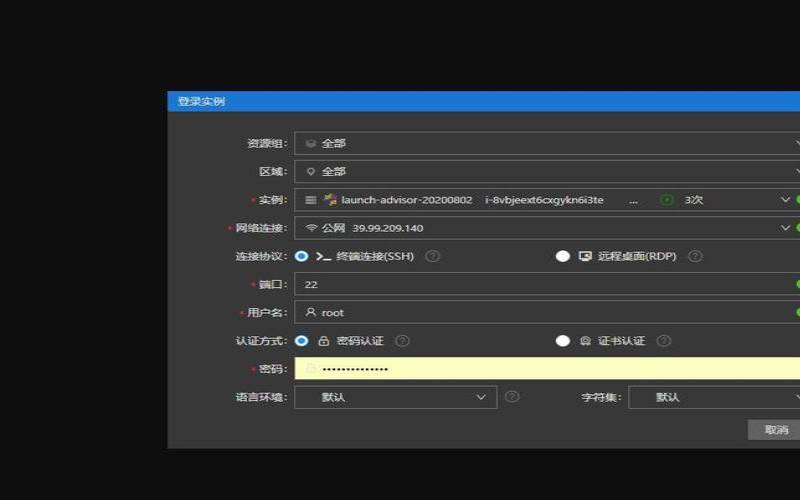800x500 pixels.
Task: Expand the 字符集 dropdown set to 默认
Action: click(714, 397)
